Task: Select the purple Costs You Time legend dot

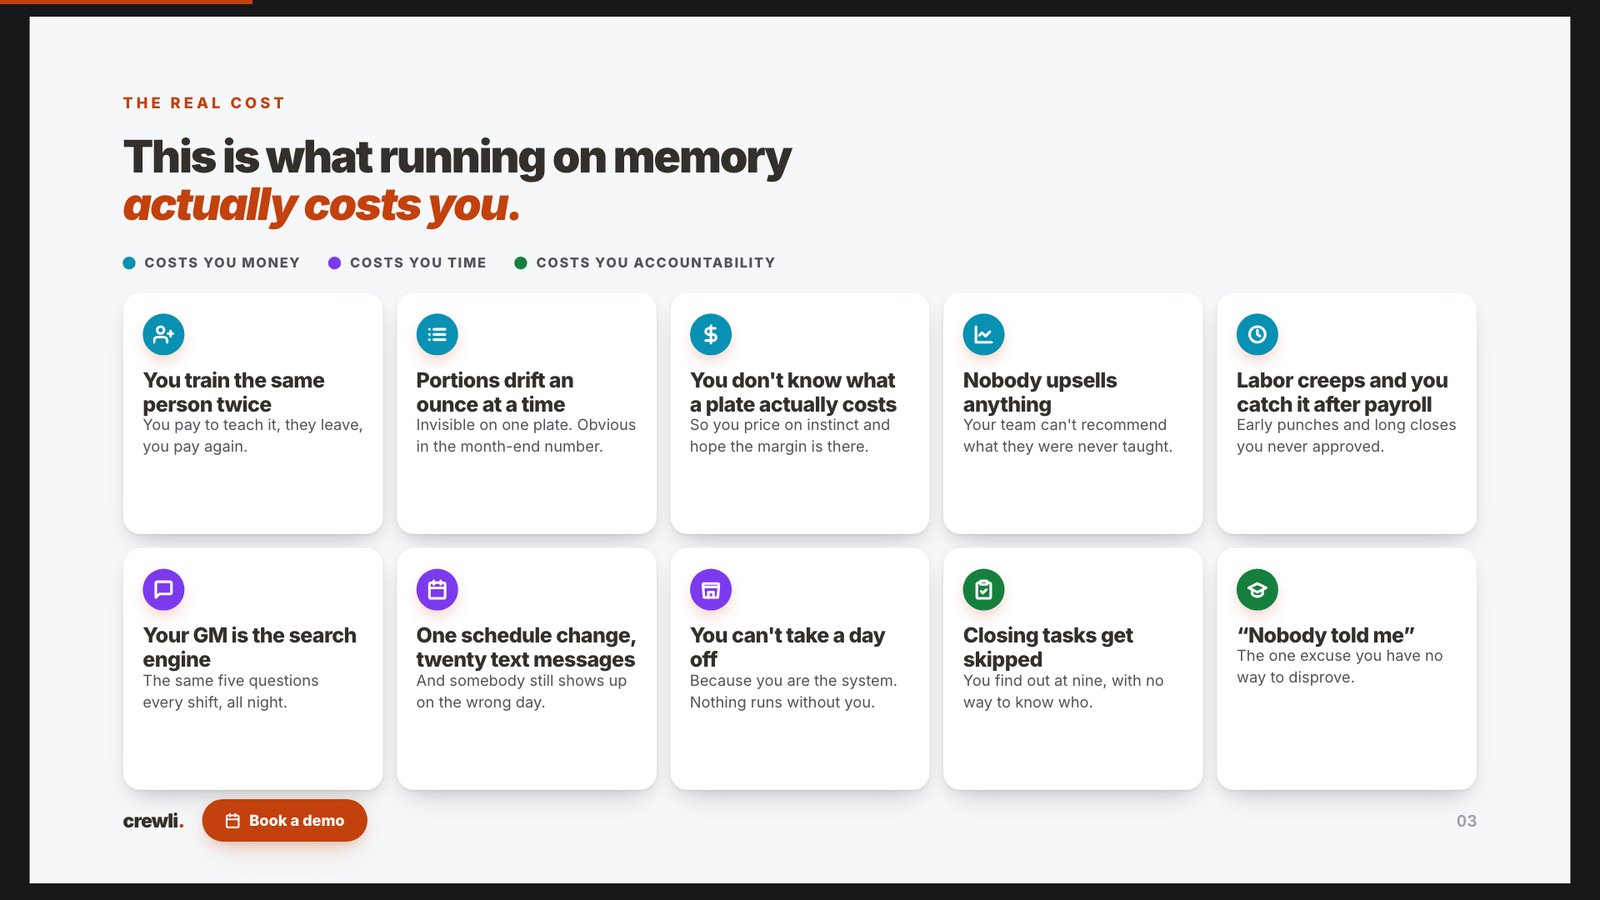Action: point(335,263)
